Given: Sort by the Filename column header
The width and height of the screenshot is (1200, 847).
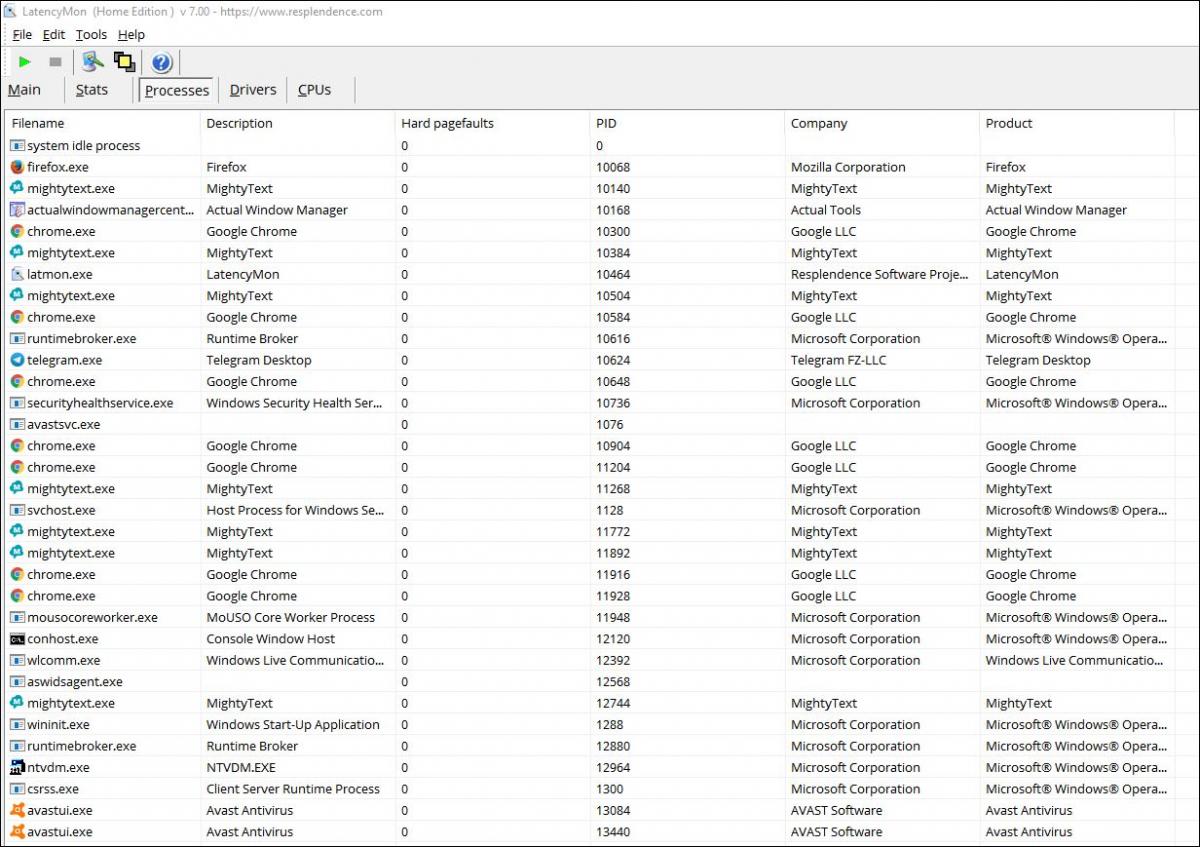Looking at the screenshot, I should coord(103,124).
